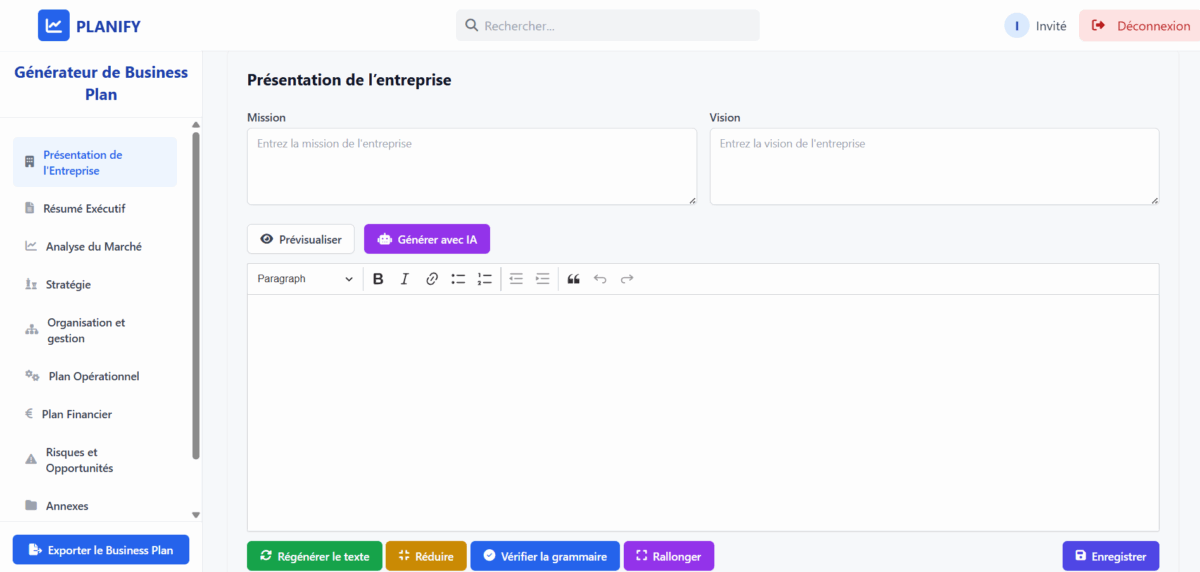This screenshot has width=1200, height=572.
Task: Open the Résumé Exécutif section
Action: pos(95,208)
